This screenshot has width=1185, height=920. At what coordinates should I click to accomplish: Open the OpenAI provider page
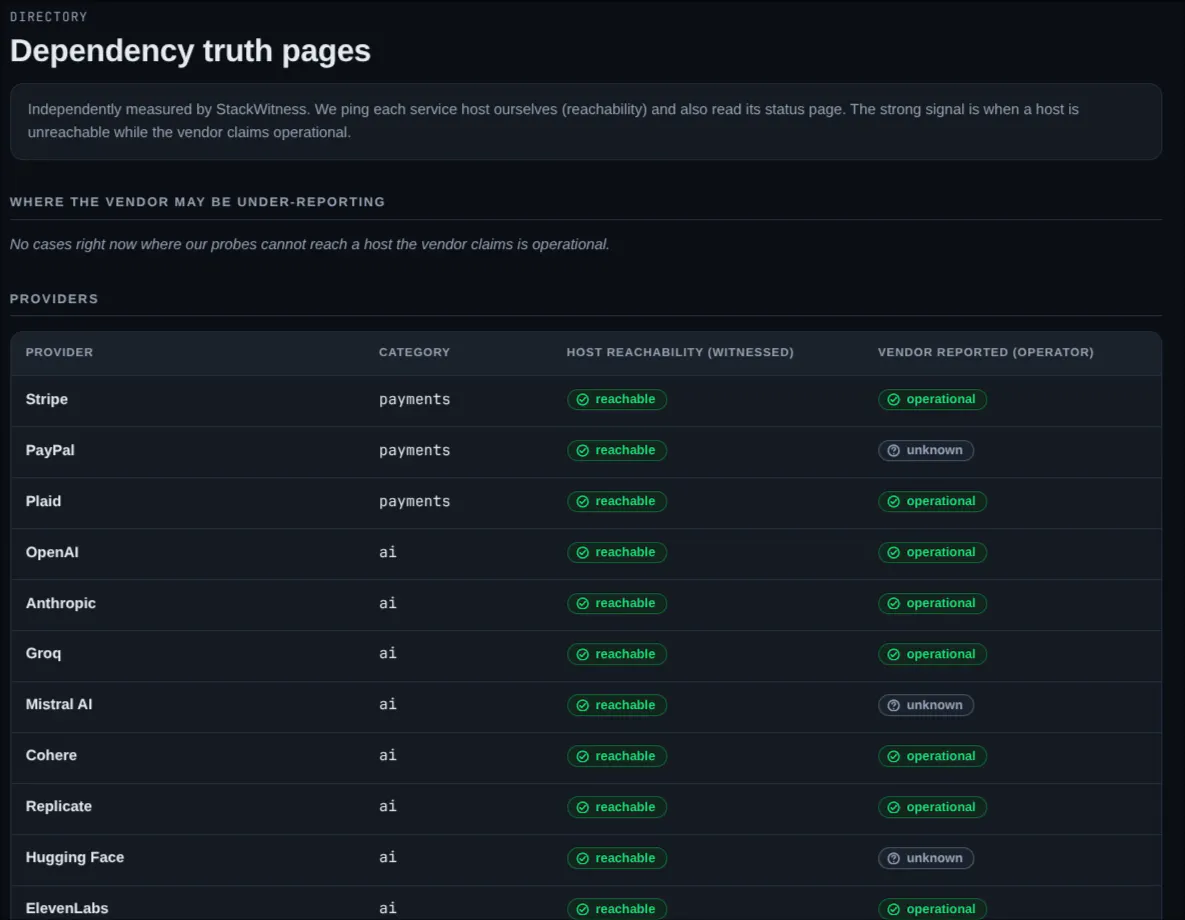(52, 553)
